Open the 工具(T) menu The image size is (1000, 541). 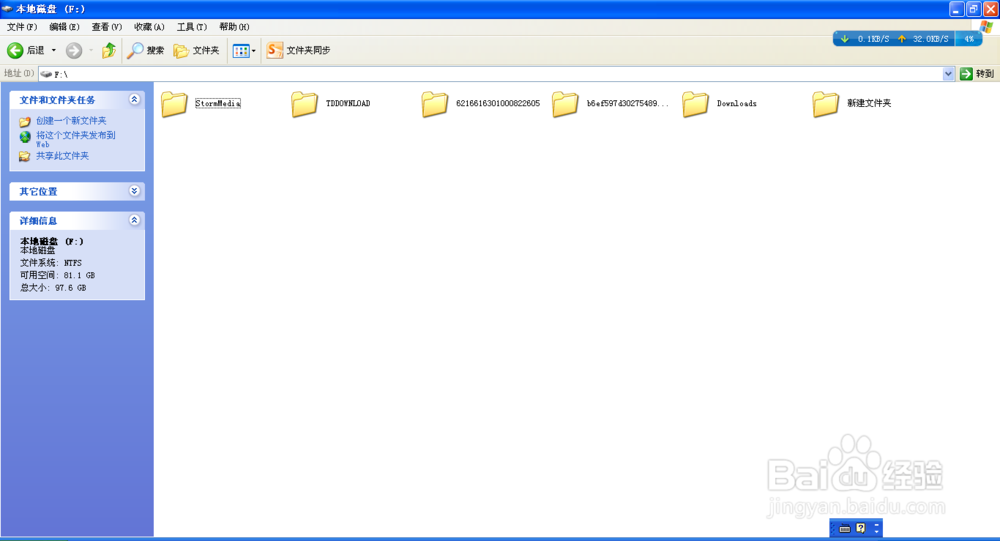tap(192, 27)
